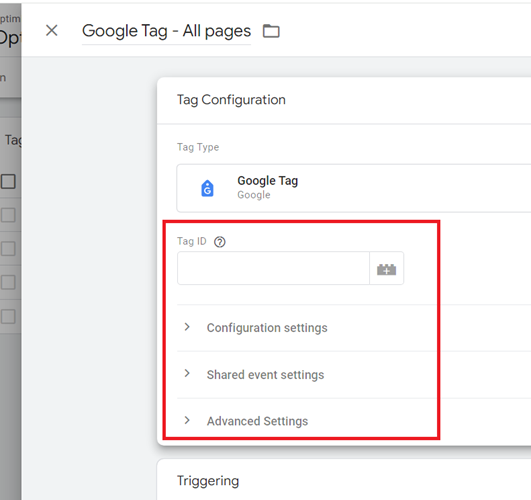
Task: Close the tag editor panel
Action: pos(51,30)
